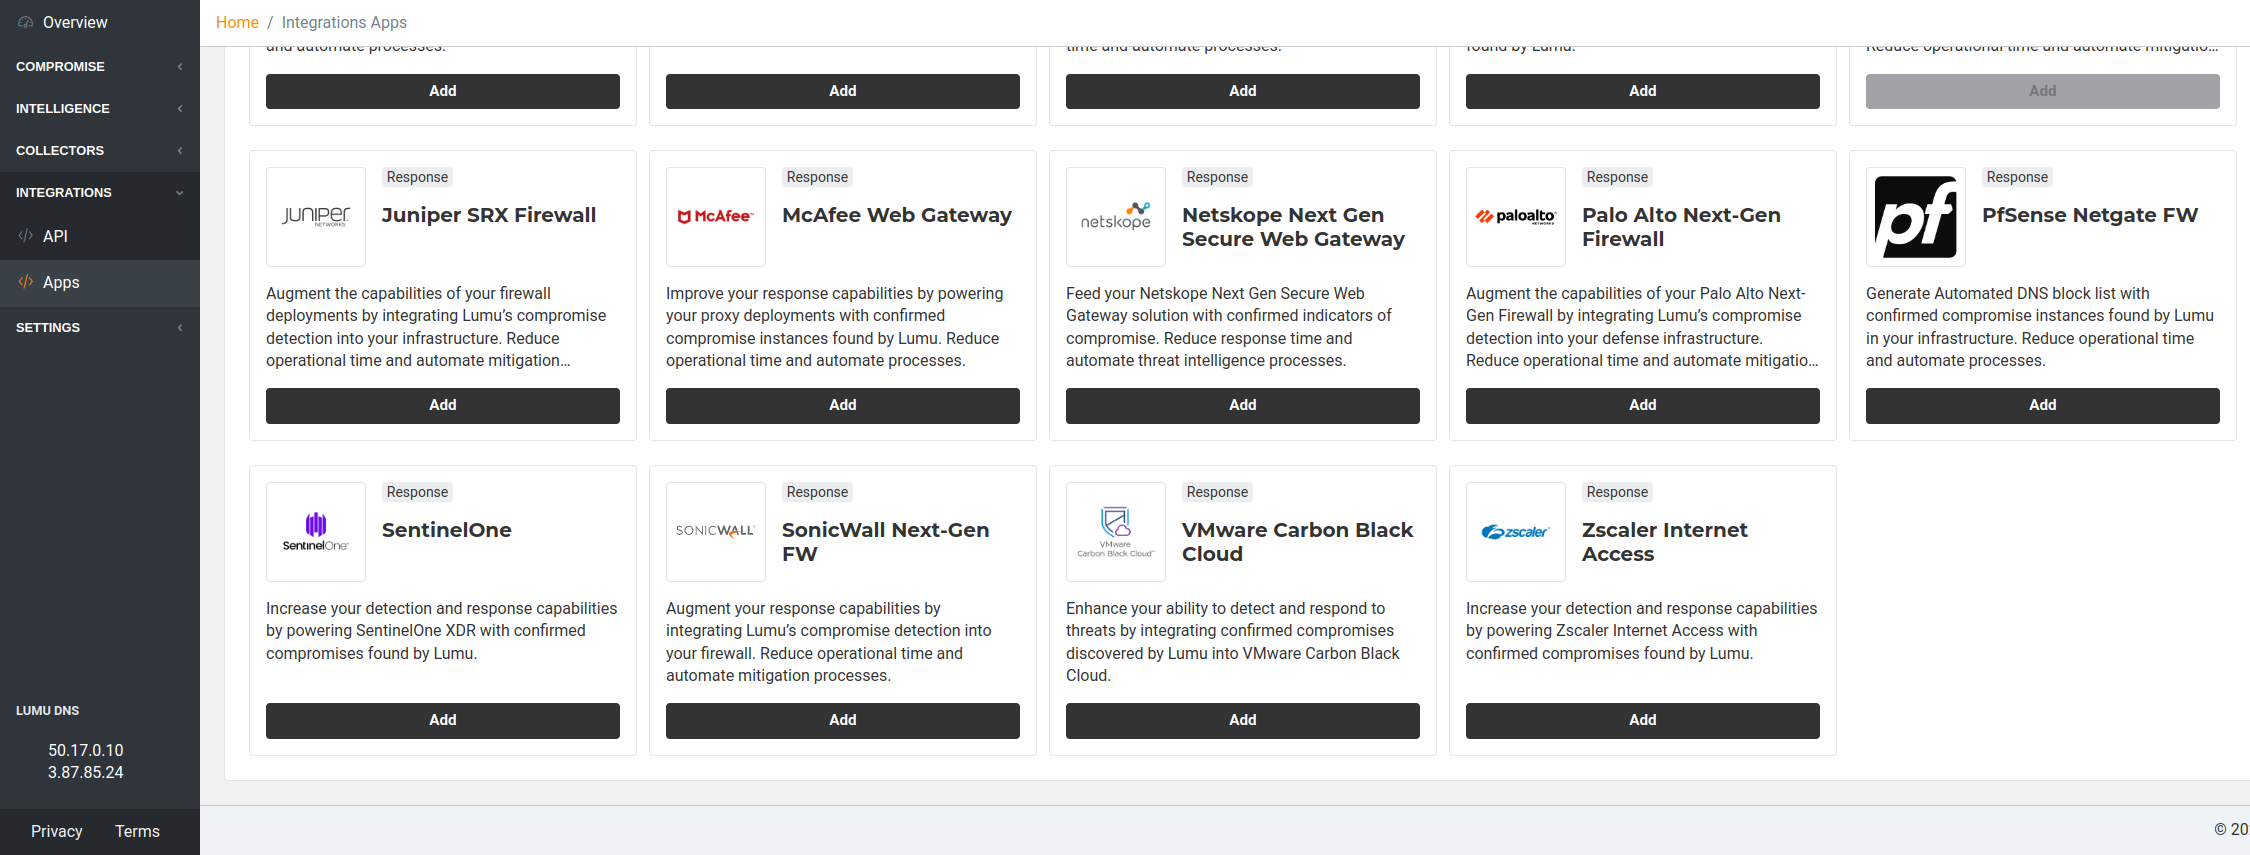Open the API menu item
The width and height of the screenshot is (2250, 855).
[x=56, y=237]
